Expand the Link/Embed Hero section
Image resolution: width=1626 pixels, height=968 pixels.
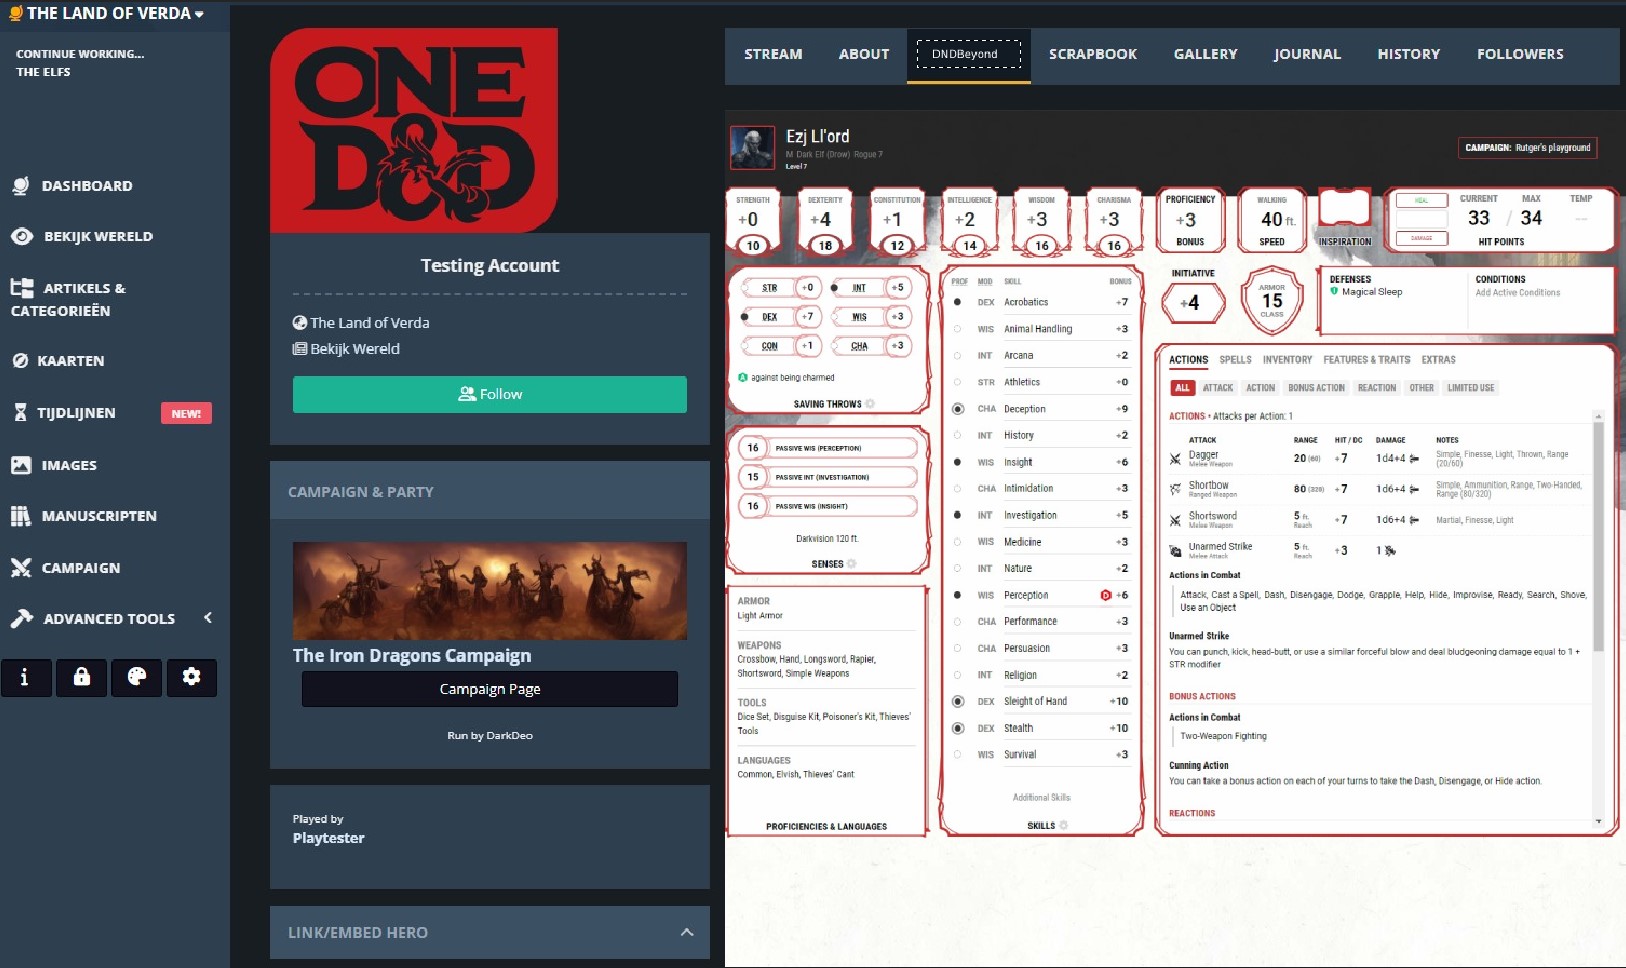point(490,932)
